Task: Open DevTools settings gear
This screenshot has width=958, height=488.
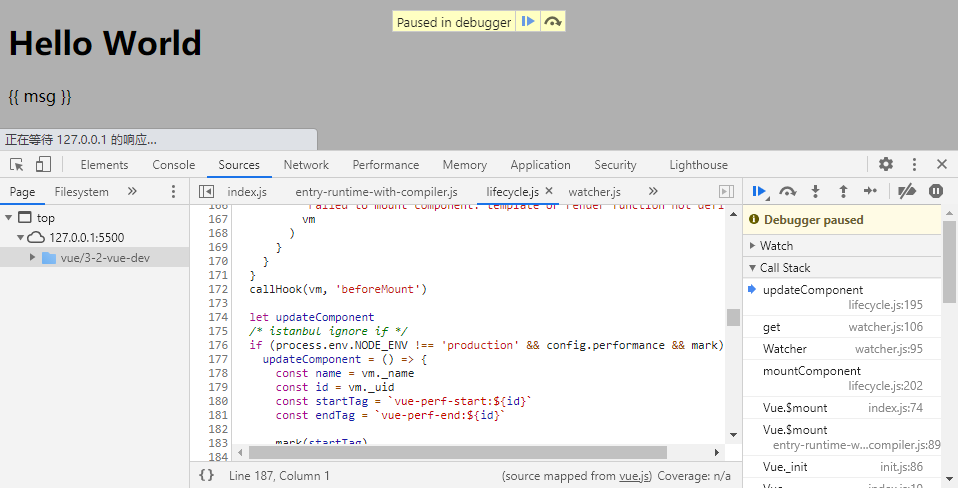Action: [x=886, y=164]
